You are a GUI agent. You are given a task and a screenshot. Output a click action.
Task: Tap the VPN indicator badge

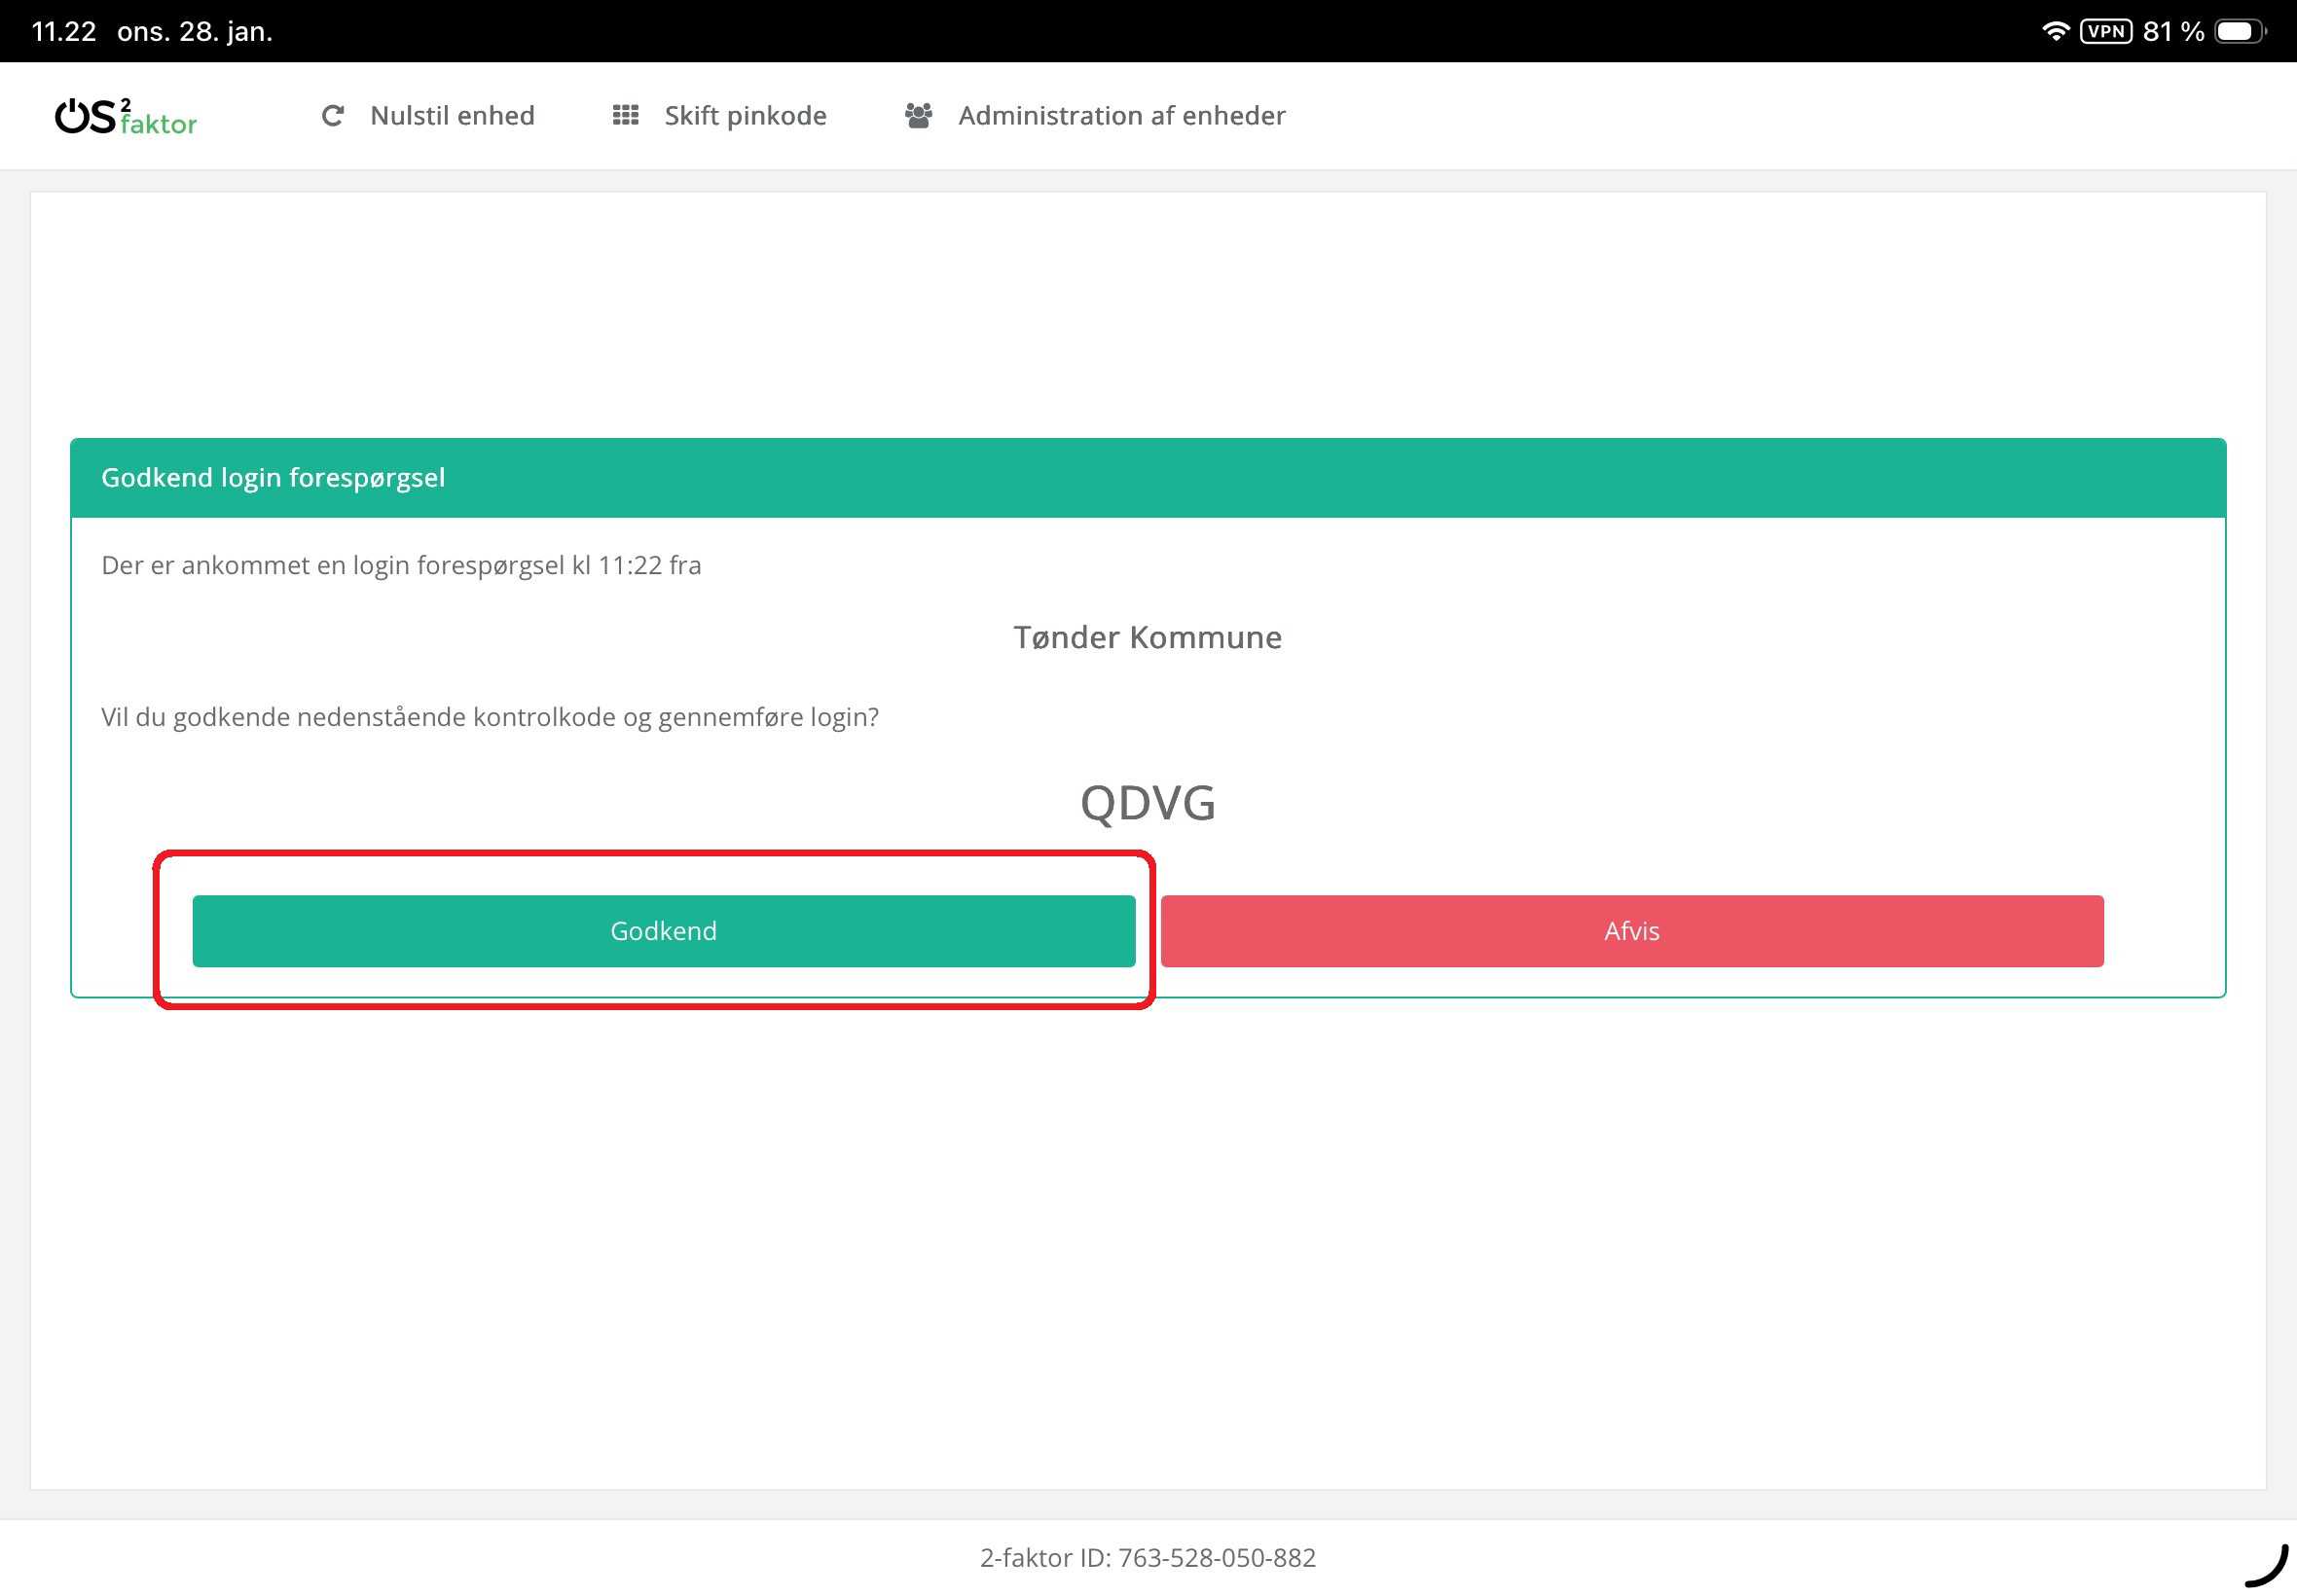tap(2106, 31)
